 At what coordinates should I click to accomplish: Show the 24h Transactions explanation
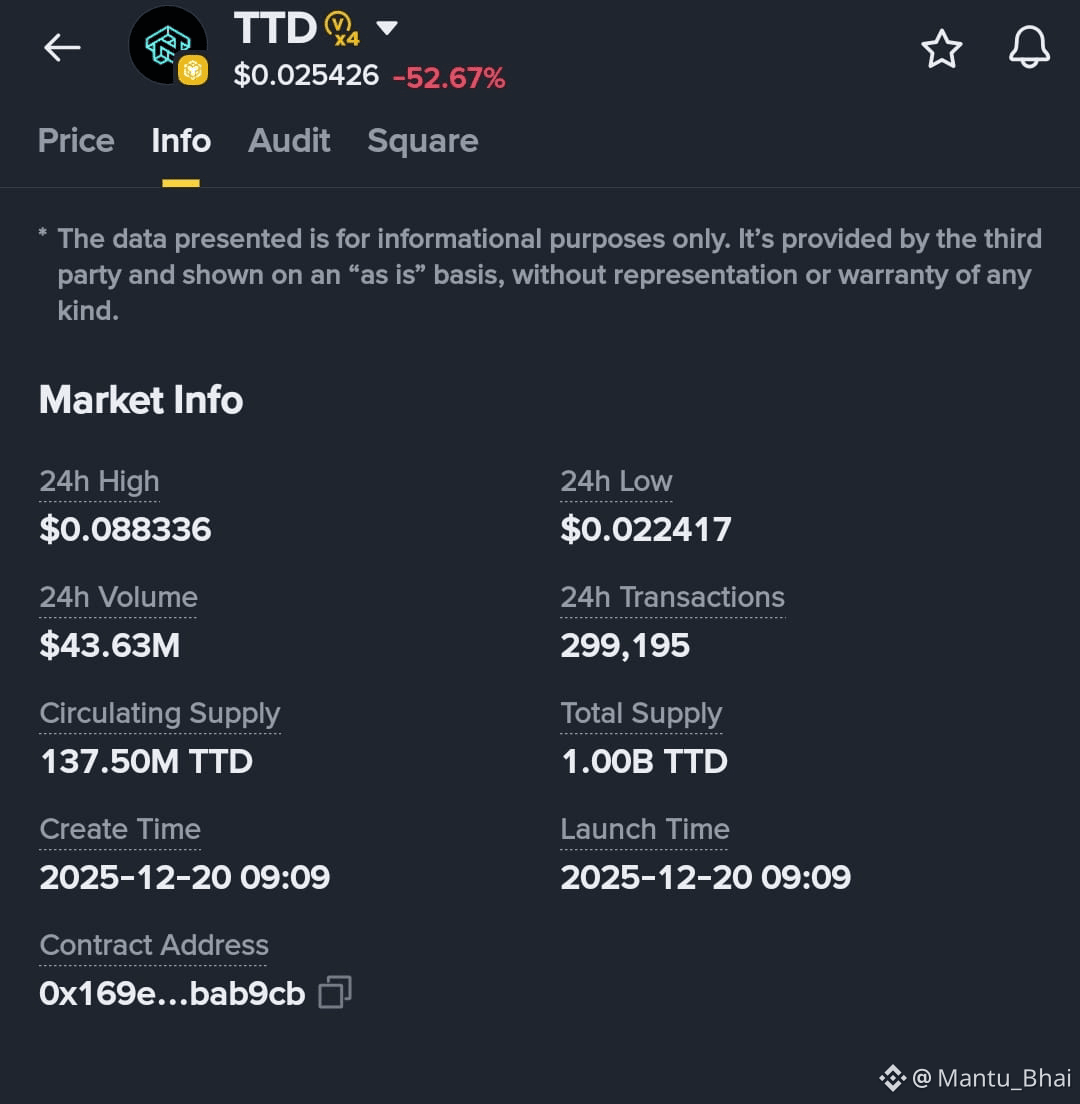click(672, 597)
